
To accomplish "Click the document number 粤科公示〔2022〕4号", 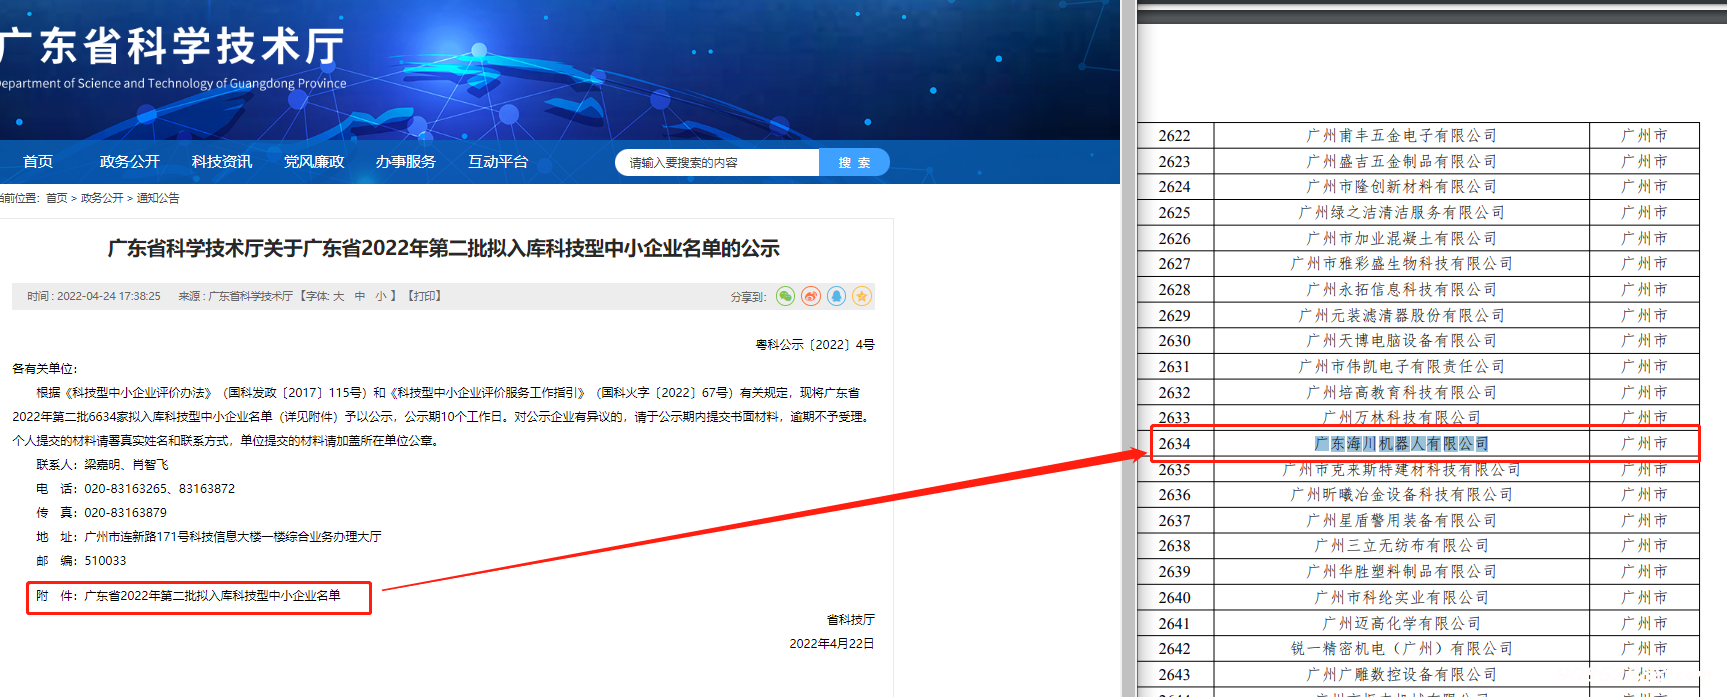I will pos(815,344).
